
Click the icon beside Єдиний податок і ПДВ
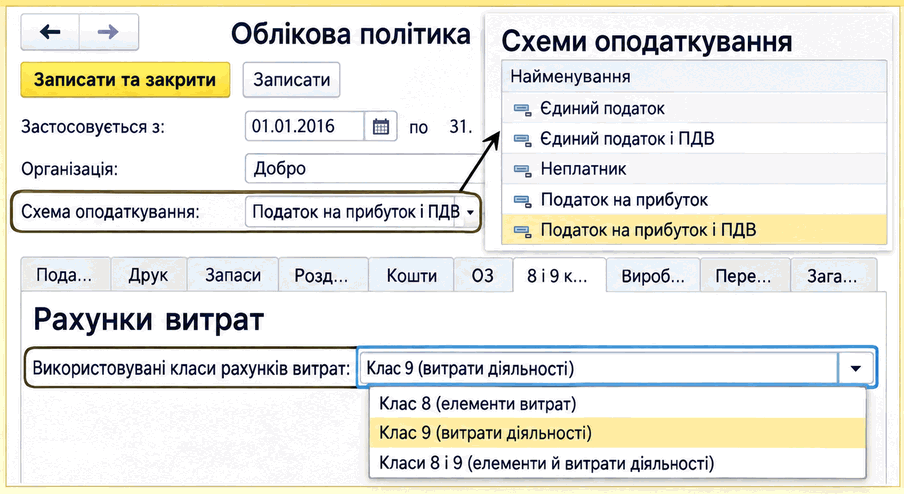522,139
